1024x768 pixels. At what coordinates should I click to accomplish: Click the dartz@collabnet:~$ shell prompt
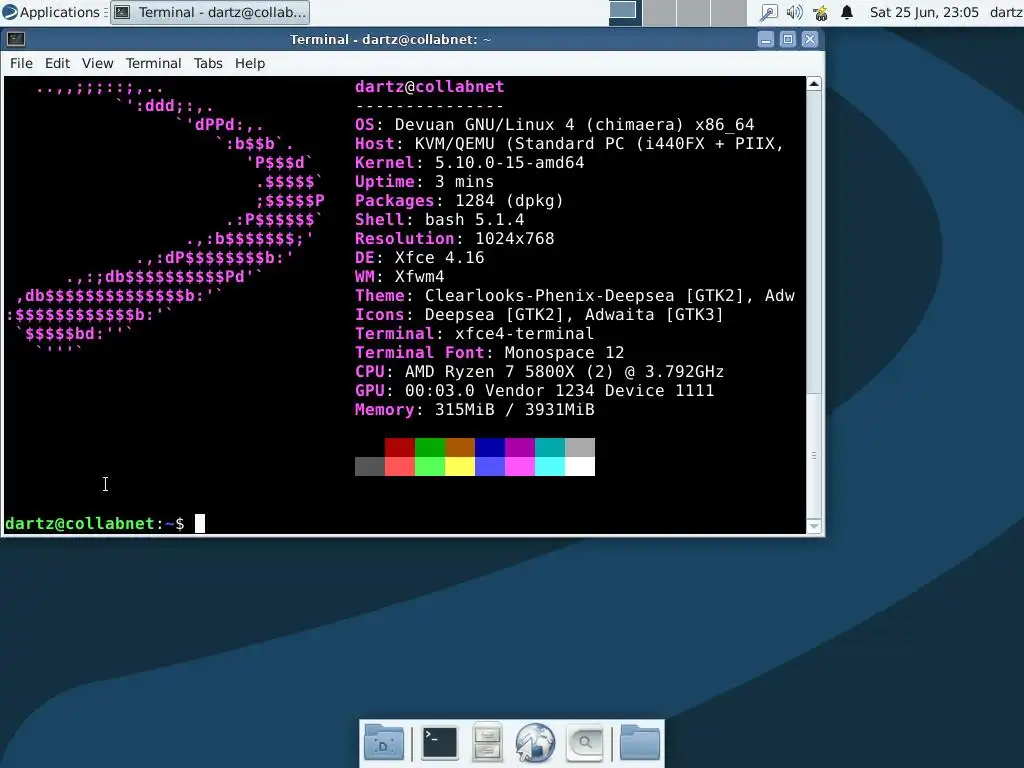(x=95, y=523)
